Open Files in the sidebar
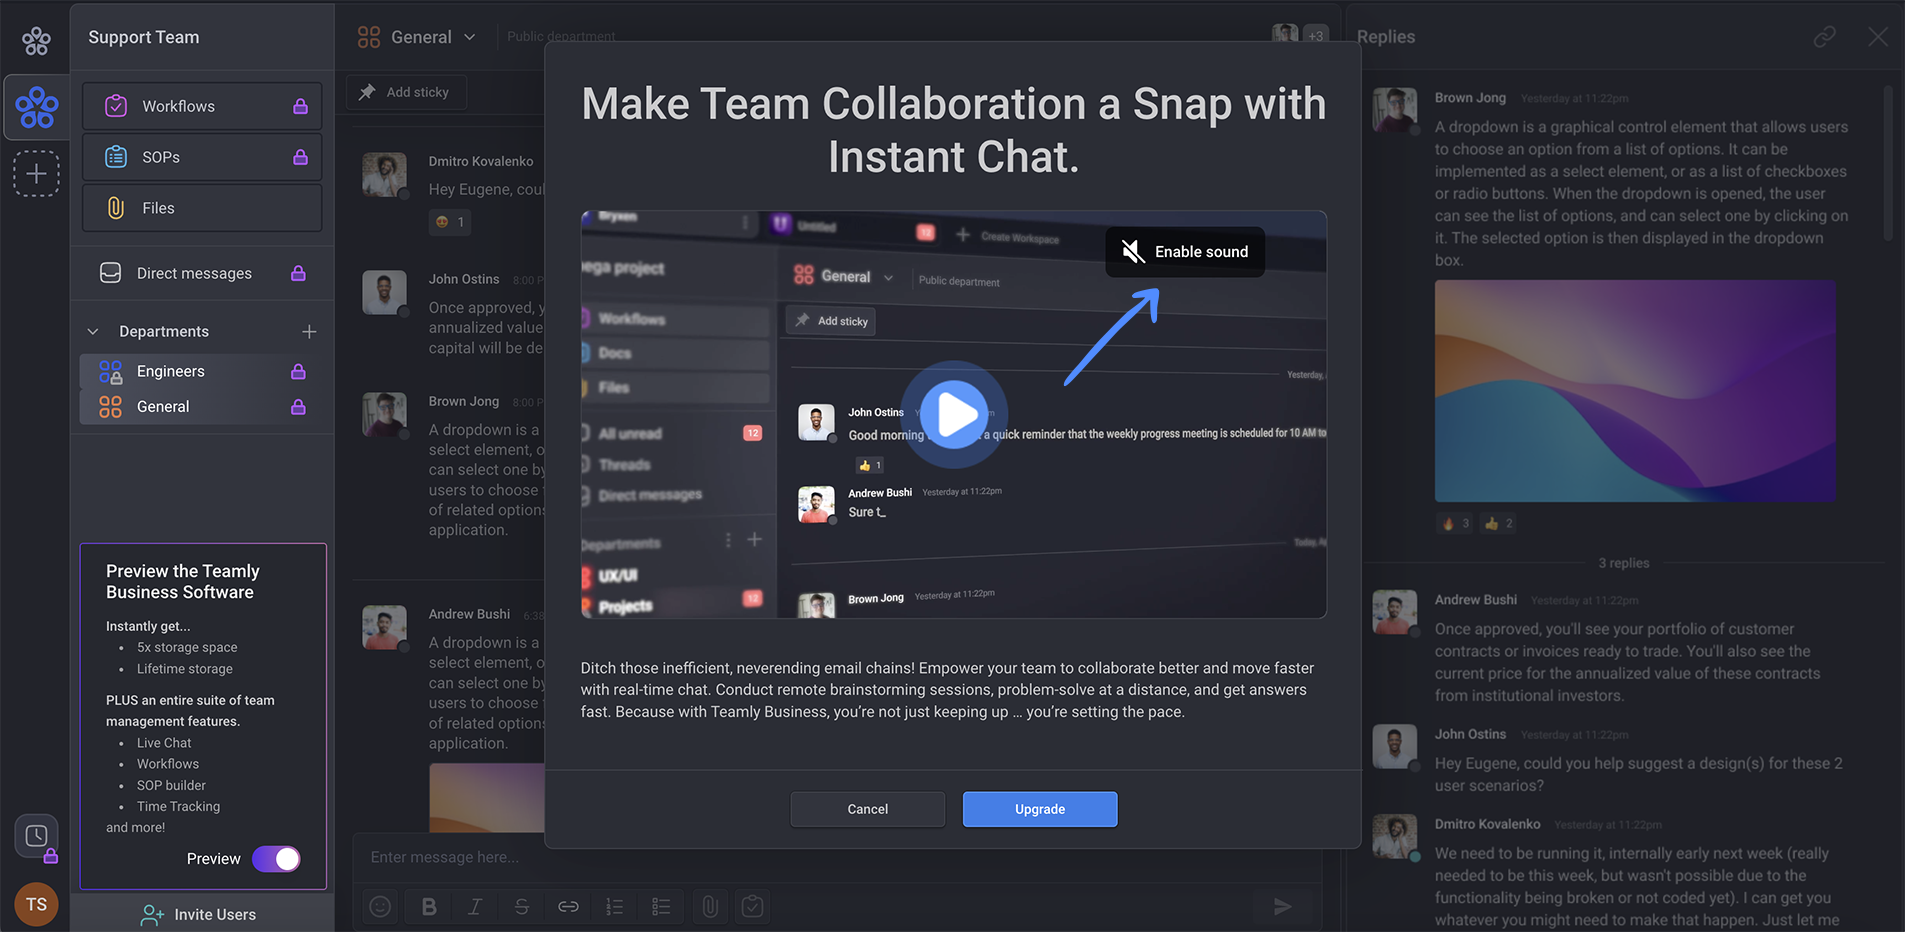This screenshot has height=932, width=1905. point(202,208)
